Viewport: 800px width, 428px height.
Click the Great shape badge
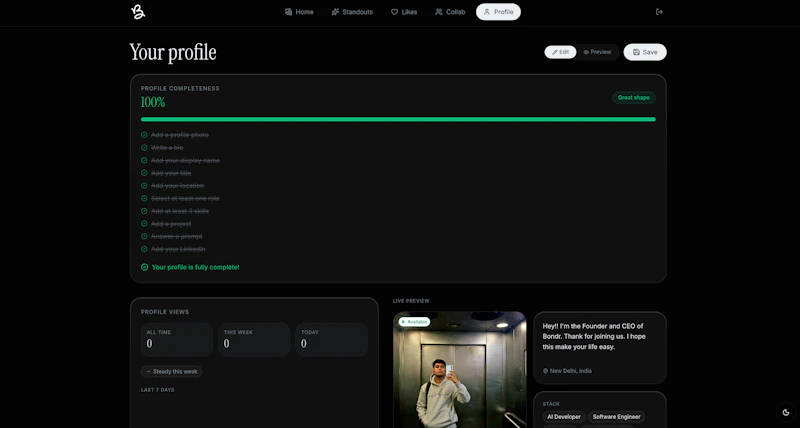[x=634, y=97]
